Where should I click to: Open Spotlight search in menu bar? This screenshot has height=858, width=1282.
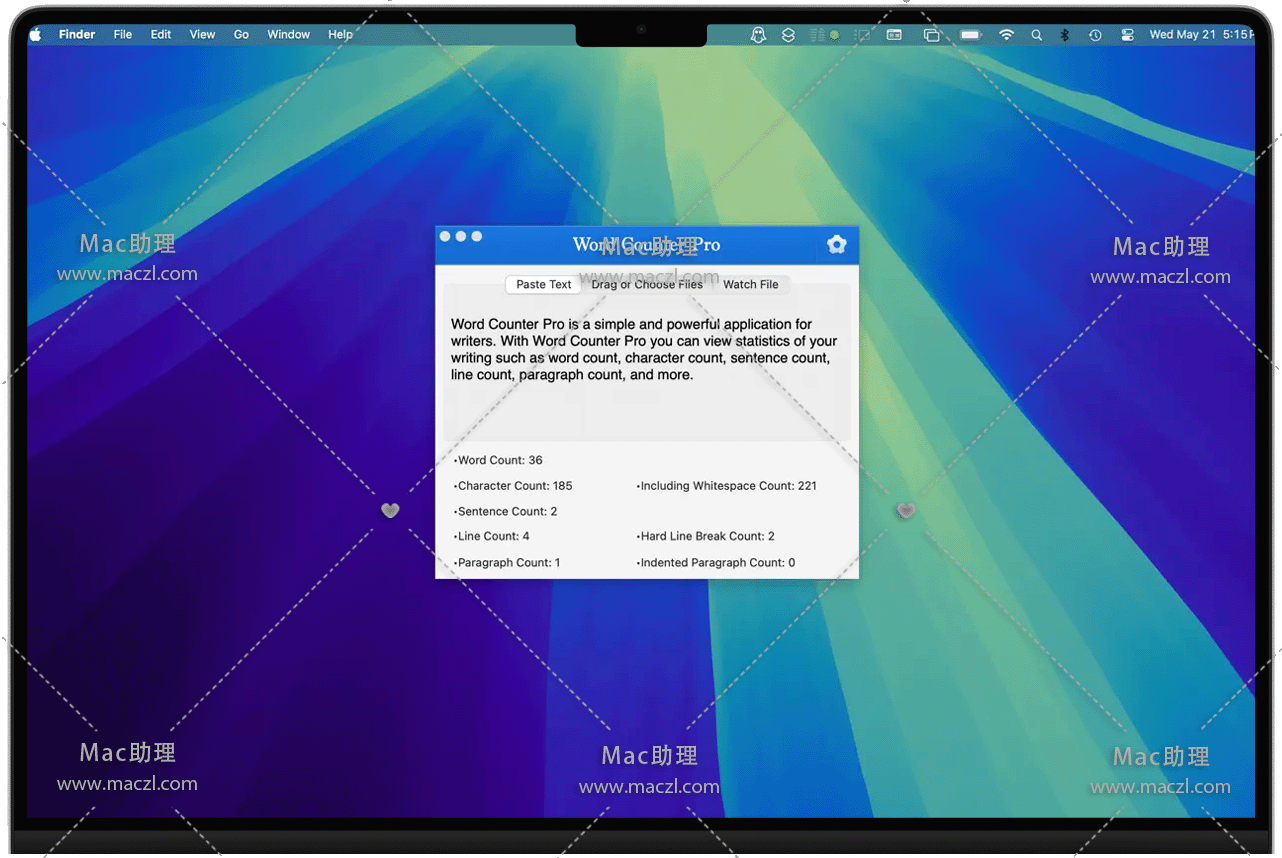[x=1036, y=35]
